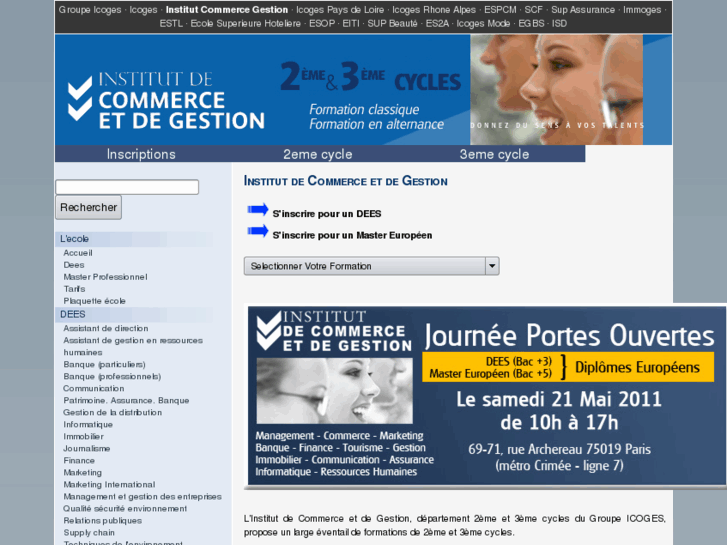Viewport: 727px width, 545px height.
Task: Open Supply chain formation
Action: tap(89, 533)
